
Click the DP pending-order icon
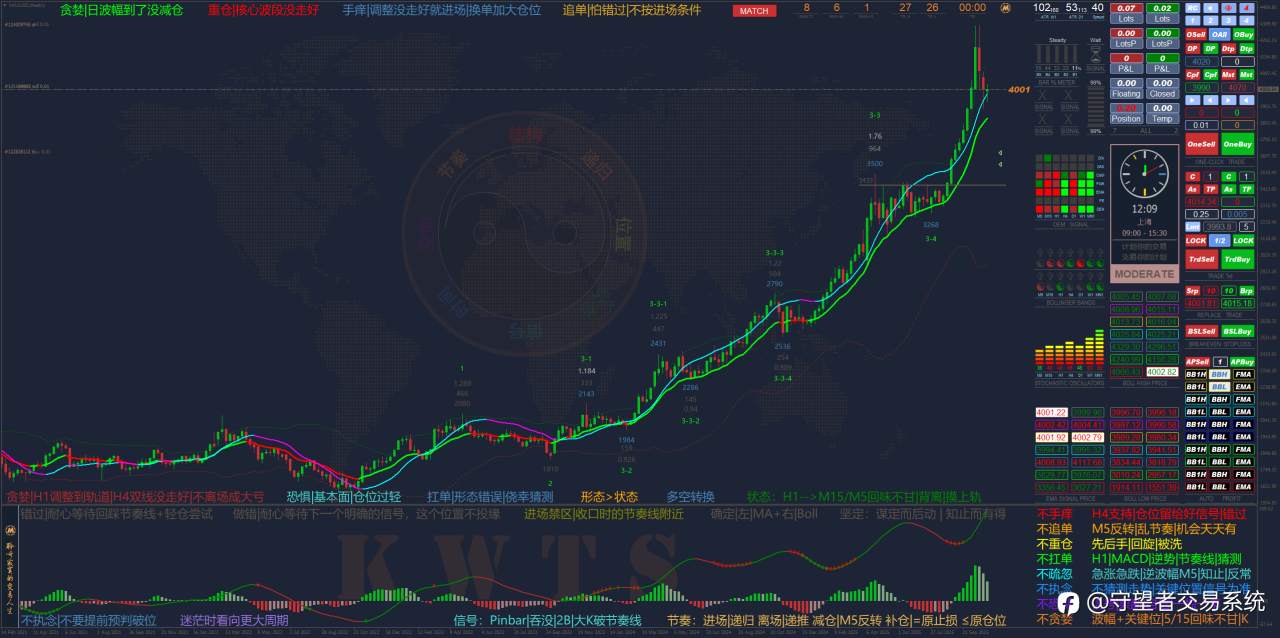tap(1192, 47)
